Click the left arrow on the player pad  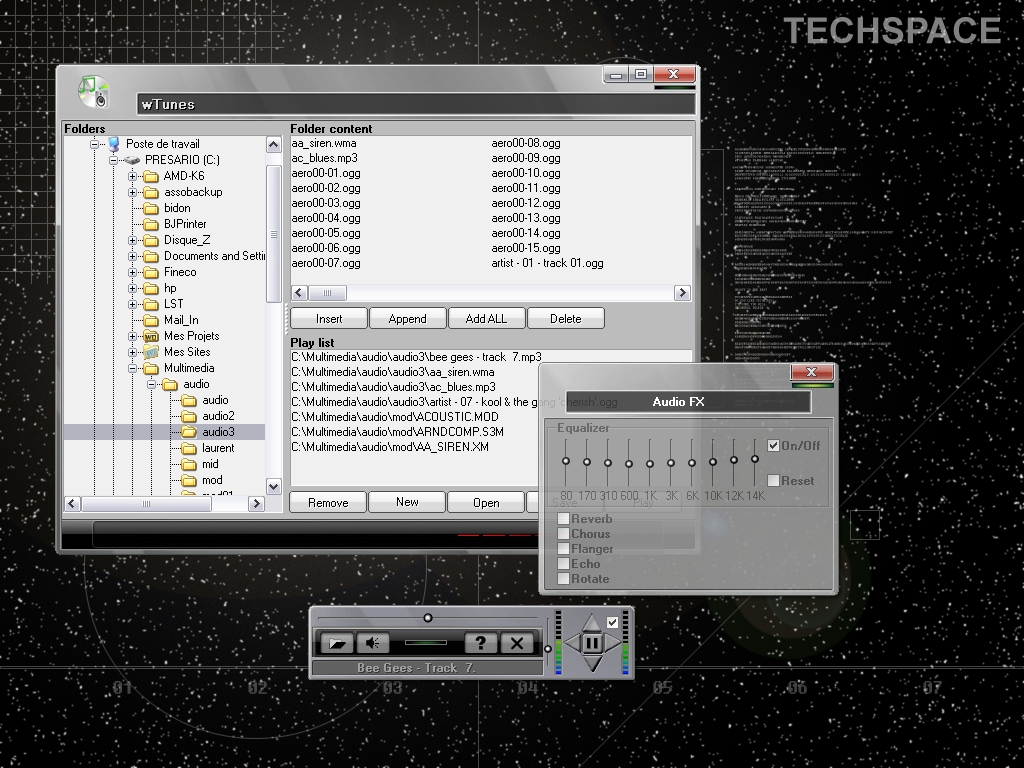coord(571,643)
